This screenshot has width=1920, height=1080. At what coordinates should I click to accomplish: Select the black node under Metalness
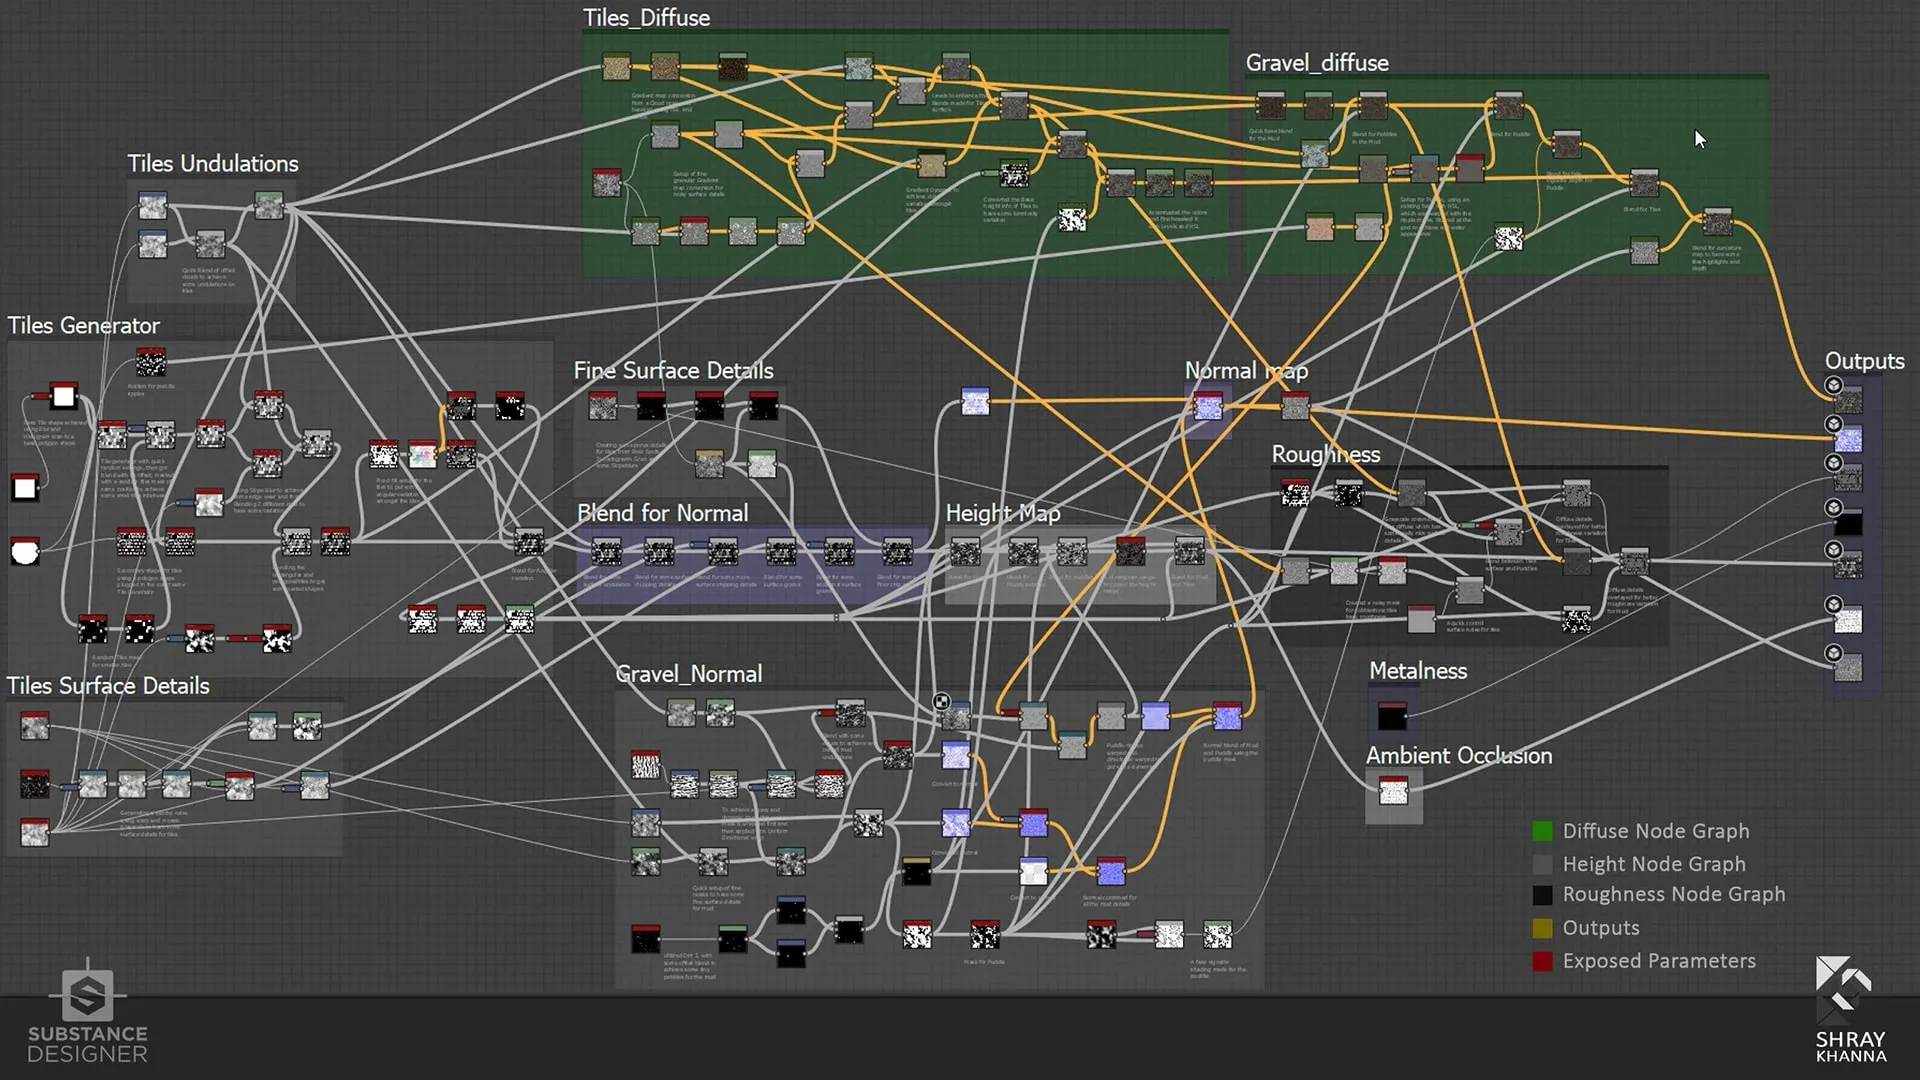tap(1391, 716)
